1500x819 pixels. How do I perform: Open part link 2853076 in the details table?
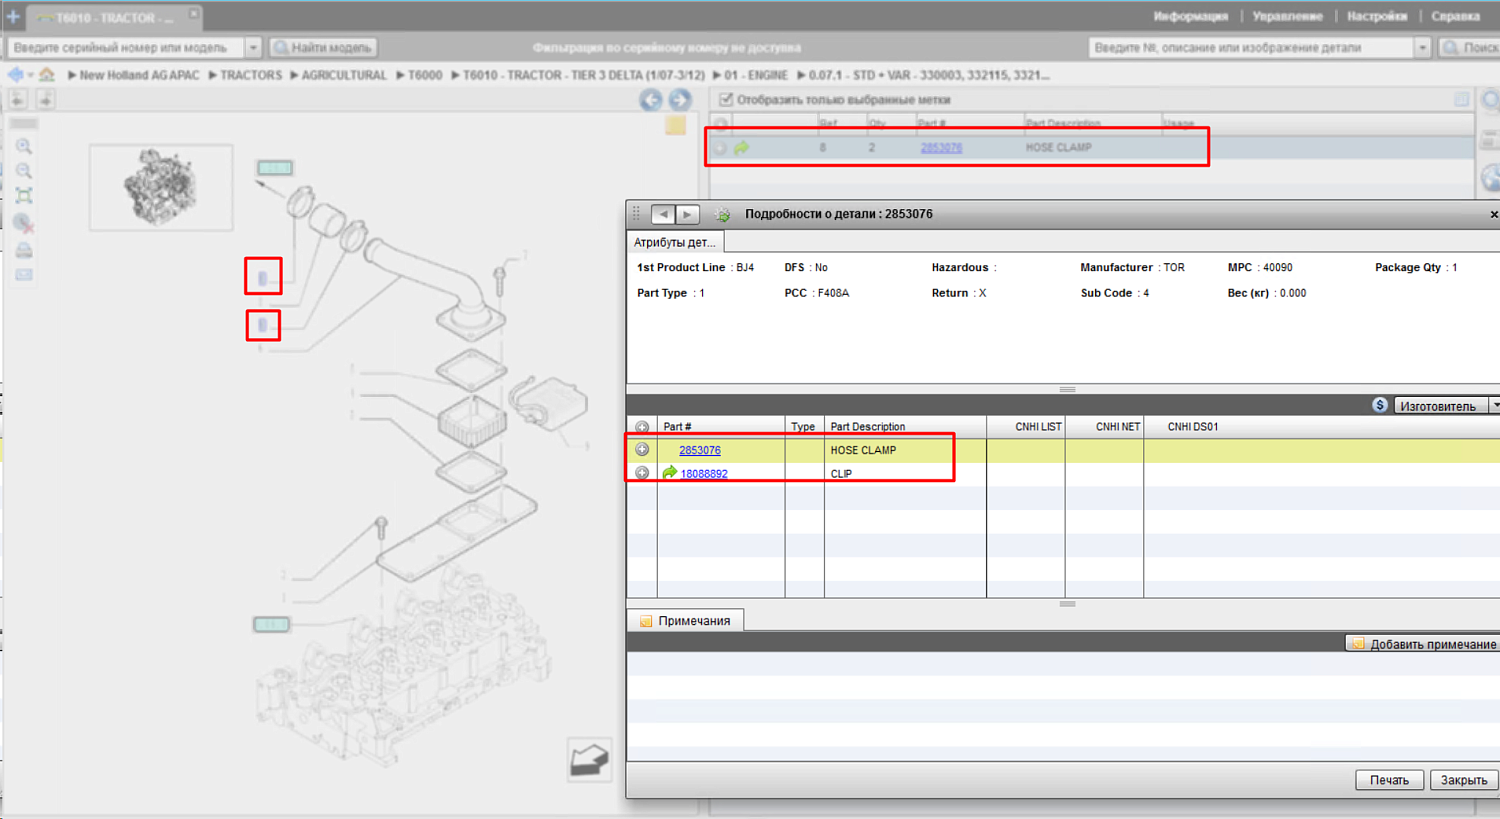pyautogui.click(x=700, y=450)
